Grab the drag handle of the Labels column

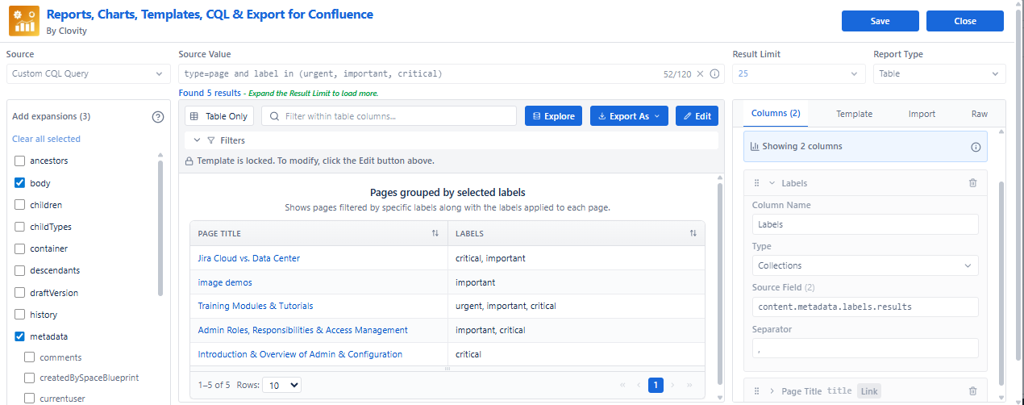[x=757, y=183]
